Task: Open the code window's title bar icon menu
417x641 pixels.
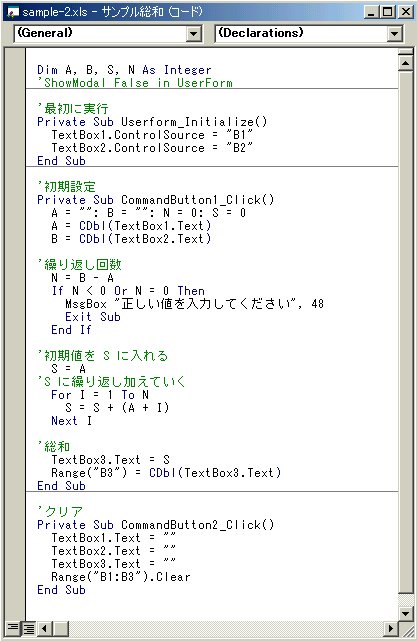Action: click(x=13, y=12)
